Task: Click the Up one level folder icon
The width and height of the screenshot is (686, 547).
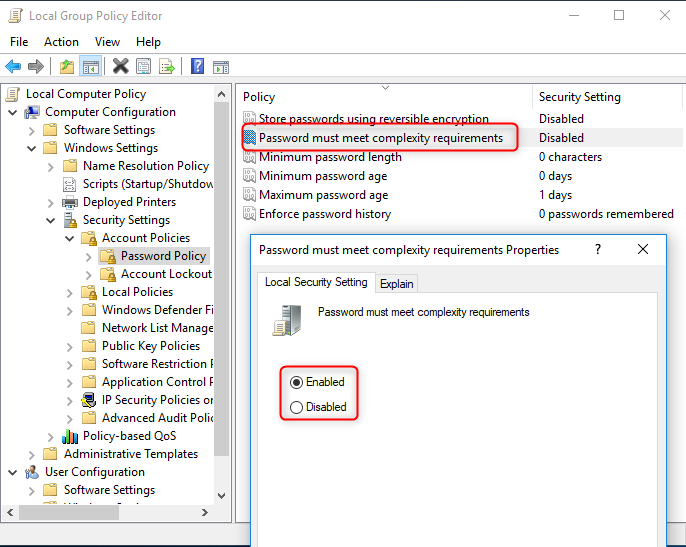Action: point(66,67)
